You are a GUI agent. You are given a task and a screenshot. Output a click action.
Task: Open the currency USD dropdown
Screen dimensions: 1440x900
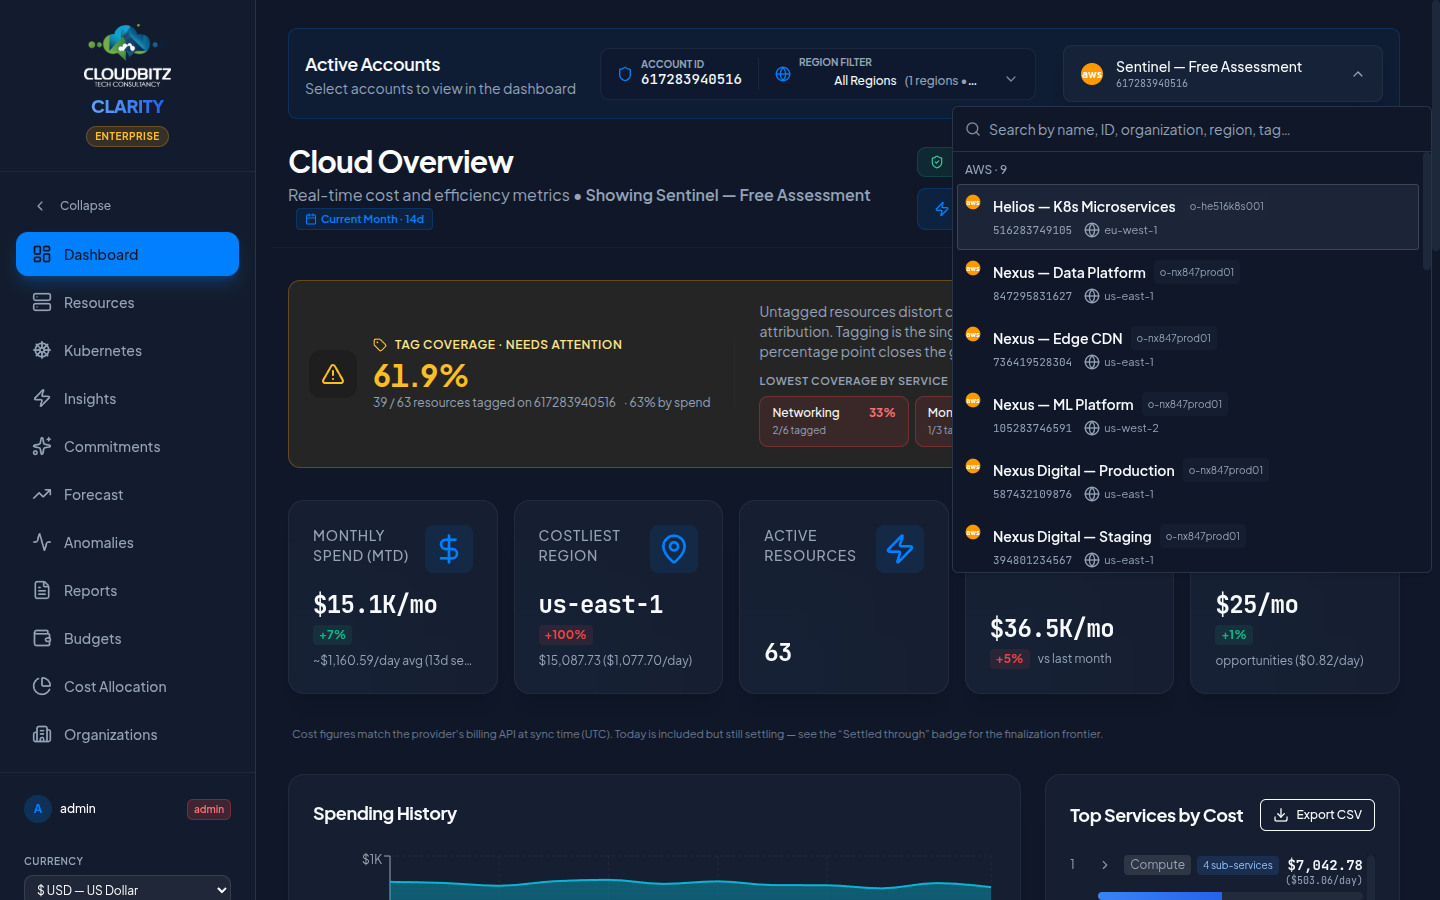click(x=127, y=889)
